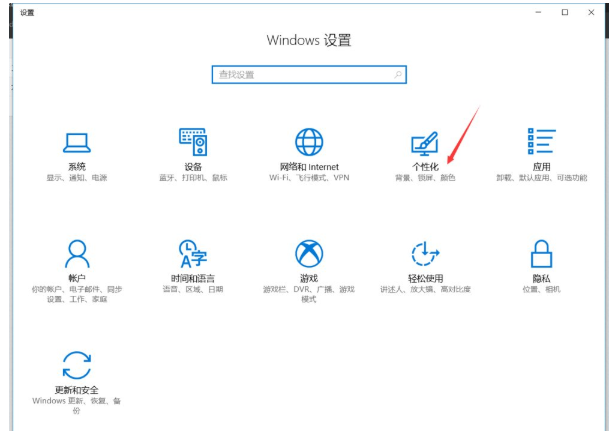Open the 设备 keyboard and speaker icon
Viewport: 615px width, 431px height.
[x=193, y=142]
